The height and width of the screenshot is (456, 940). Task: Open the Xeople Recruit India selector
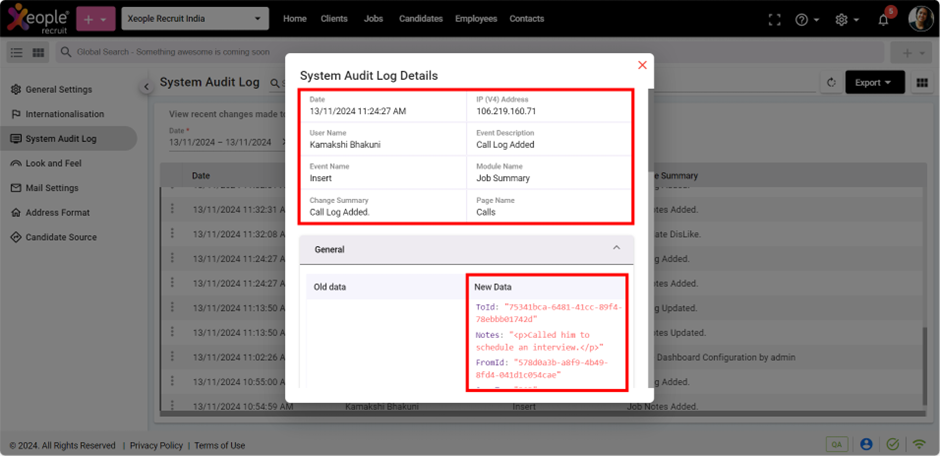195,19
